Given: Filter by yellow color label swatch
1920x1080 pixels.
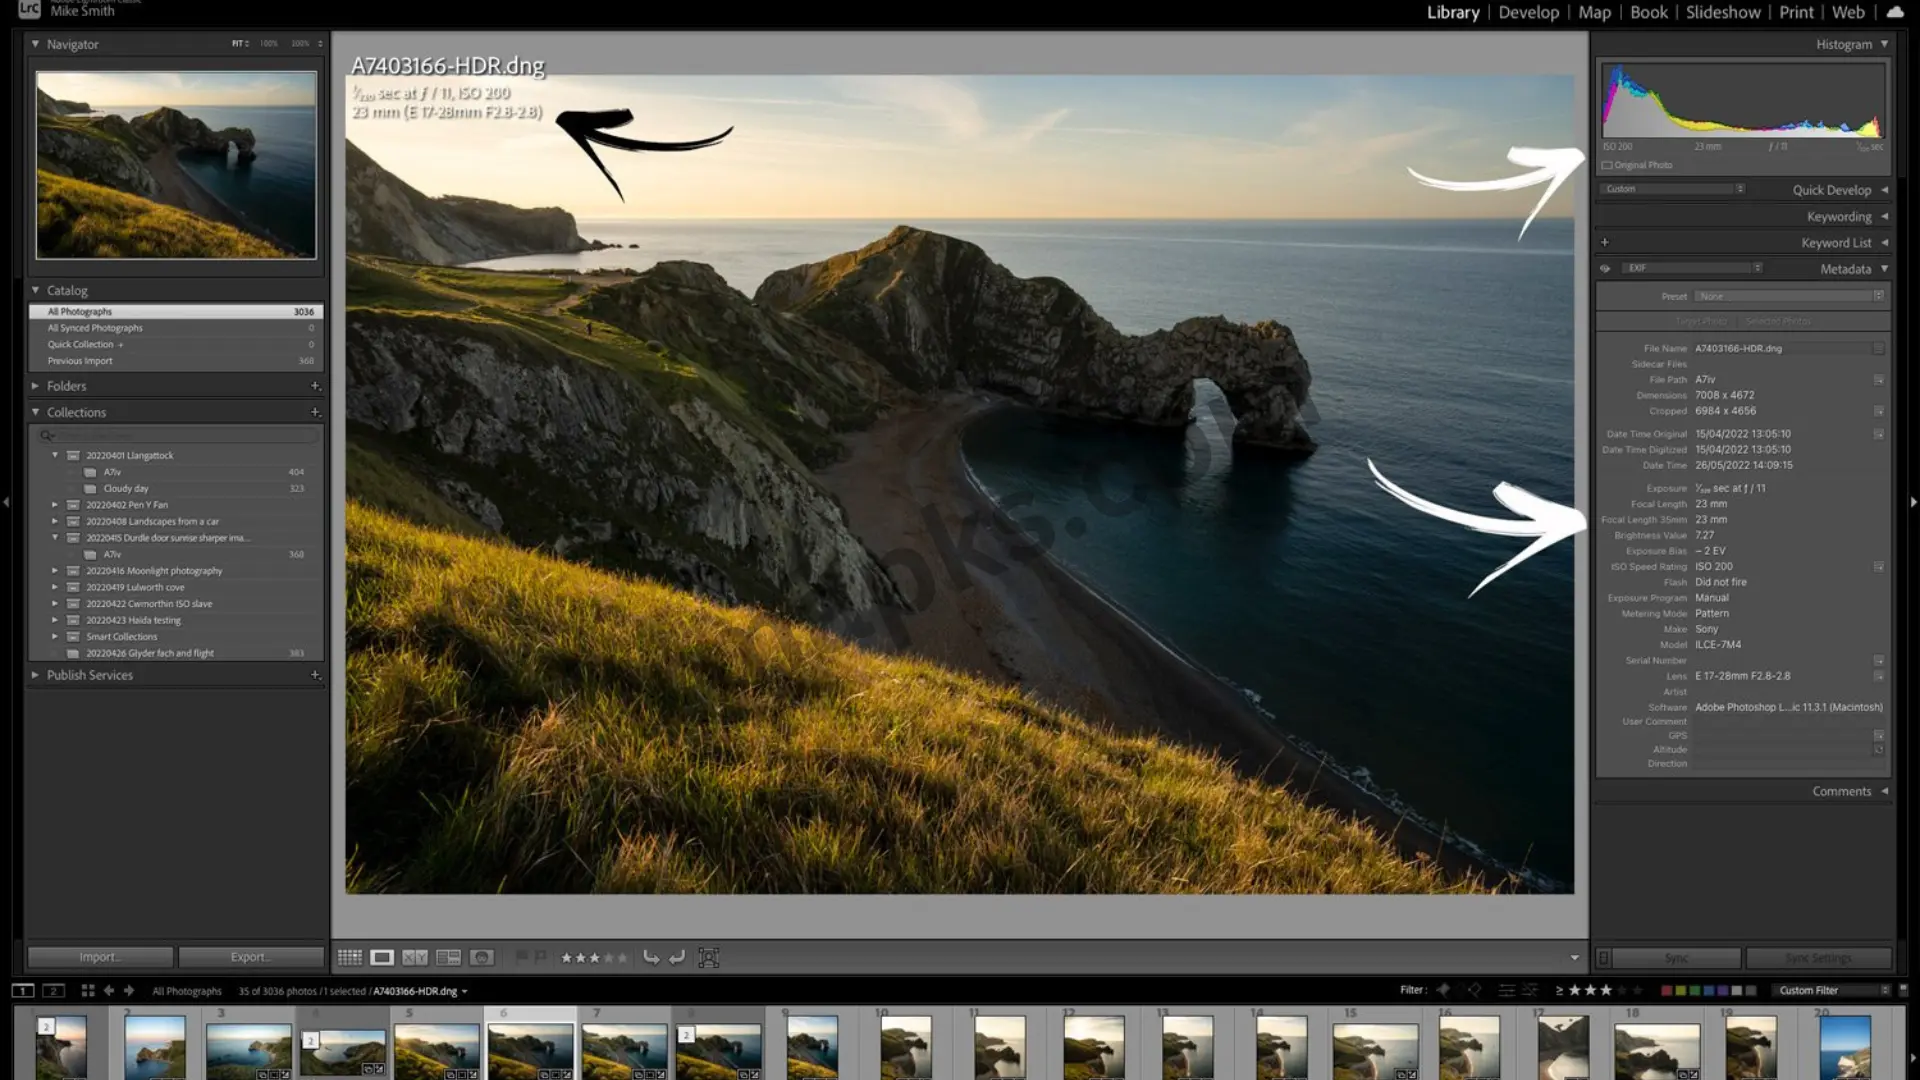Looking at the screenshot, I should coord(1680,990).
